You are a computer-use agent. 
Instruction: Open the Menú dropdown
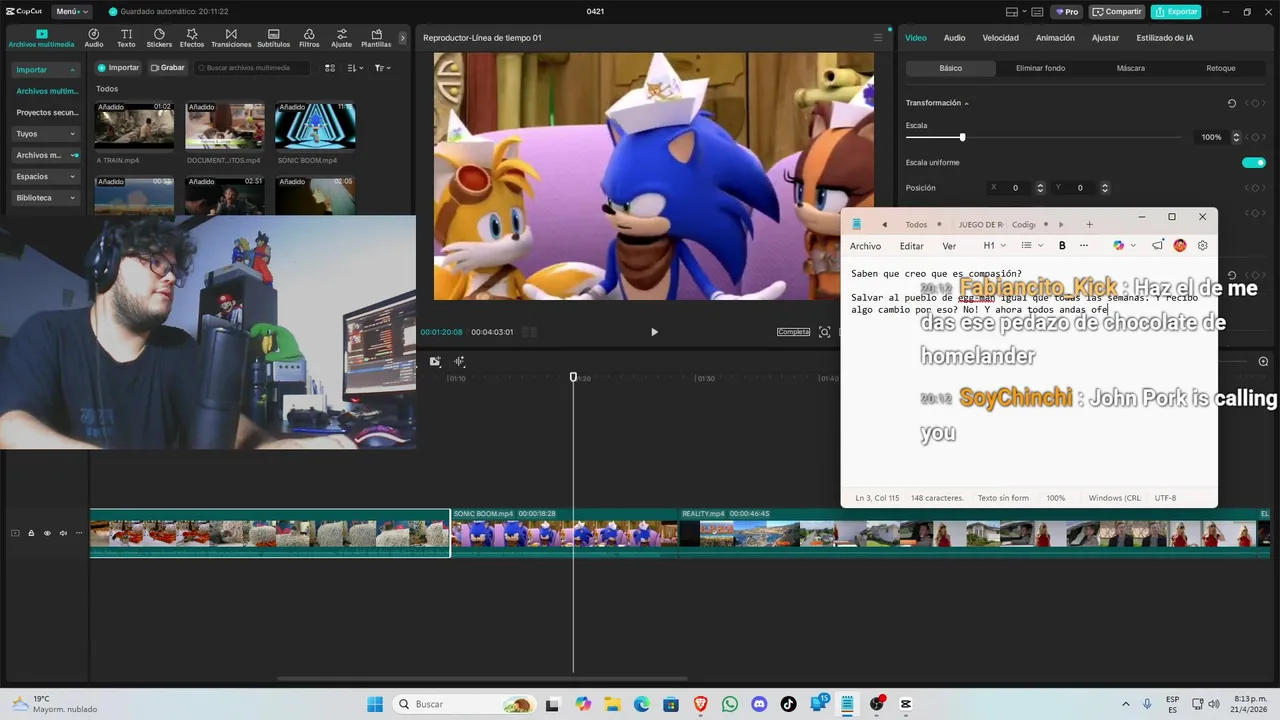pos(72,12)
